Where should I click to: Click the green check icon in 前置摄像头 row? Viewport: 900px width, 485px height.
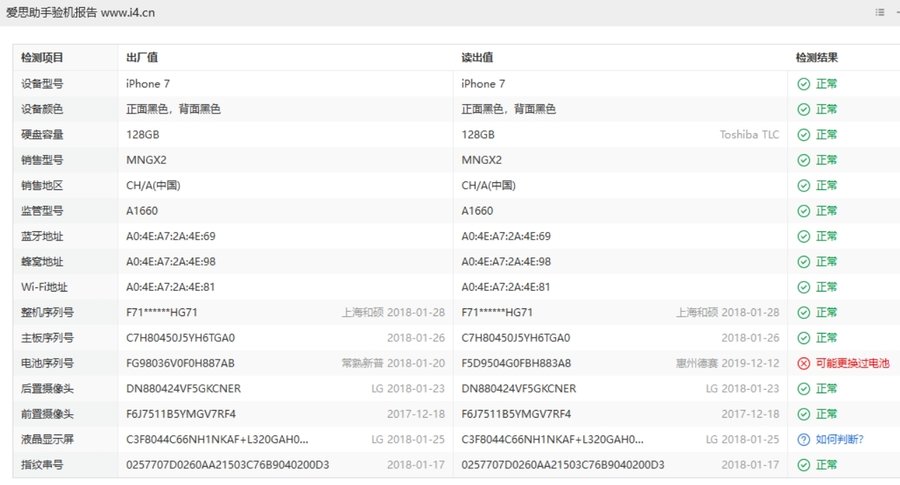click(804, 414)
